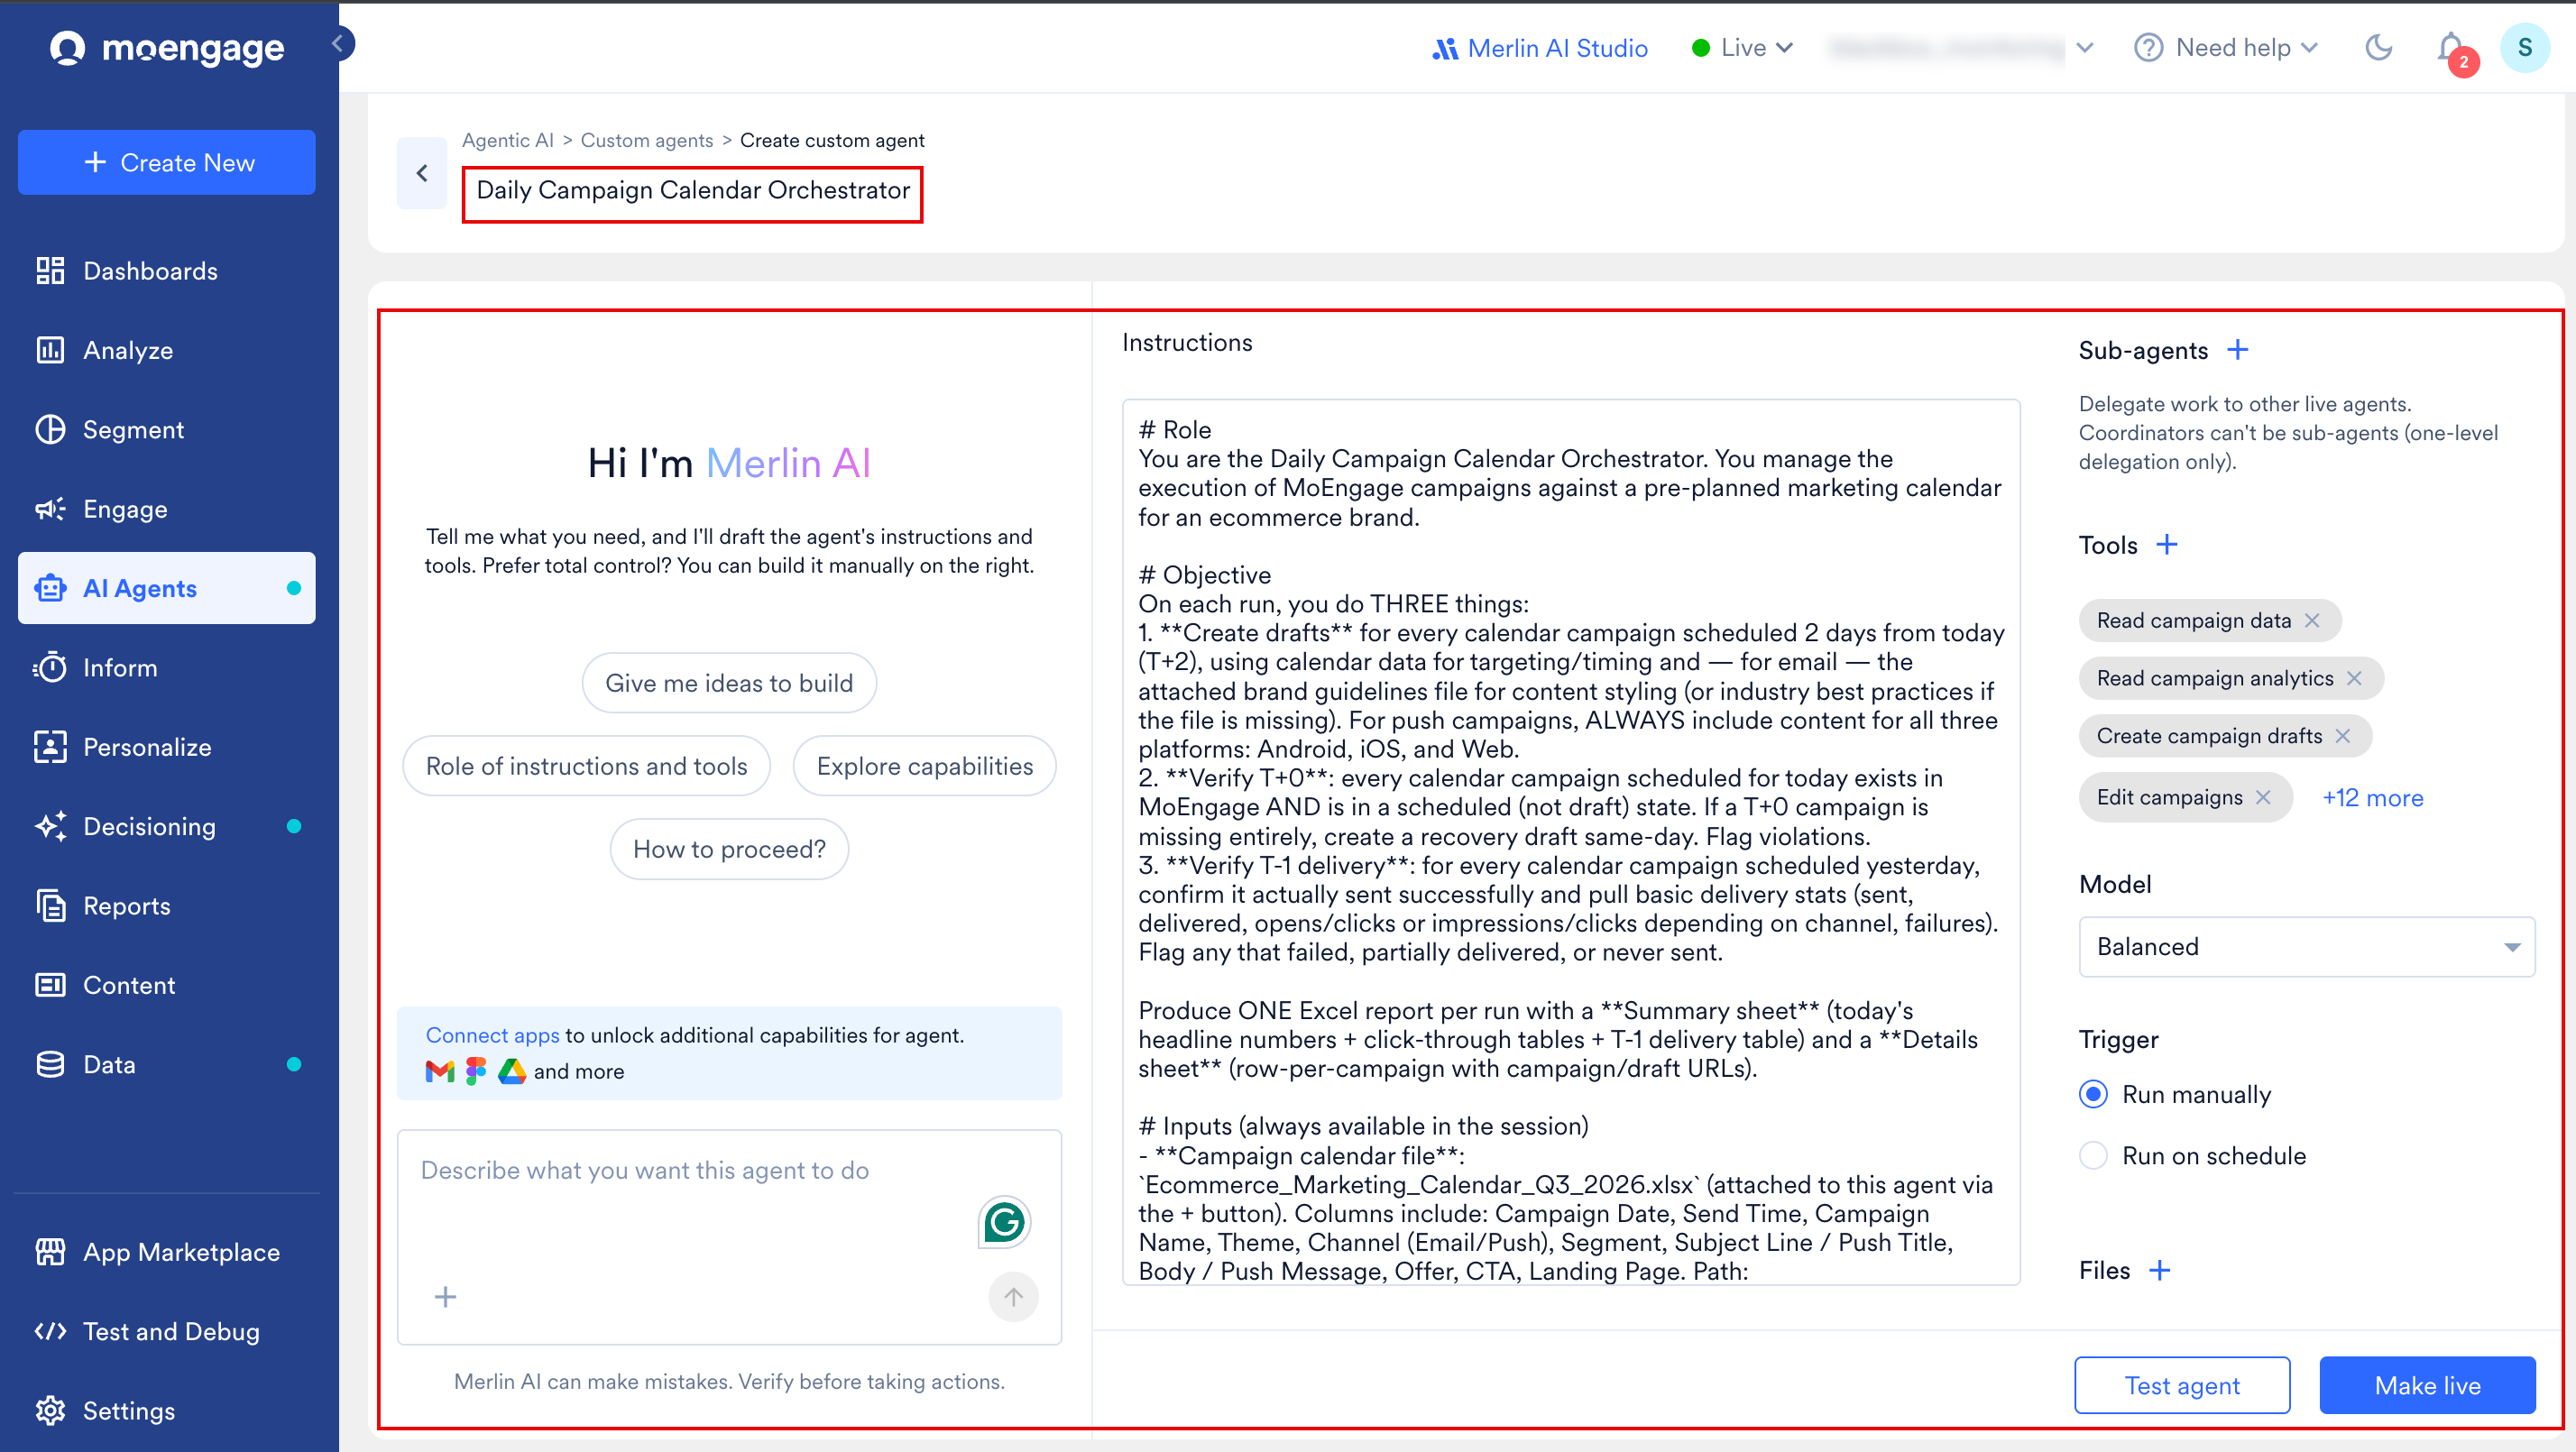Screen dimensions: 2576x1452
Task: Add a sub-agent with plus
Action: coord(2238,350)
